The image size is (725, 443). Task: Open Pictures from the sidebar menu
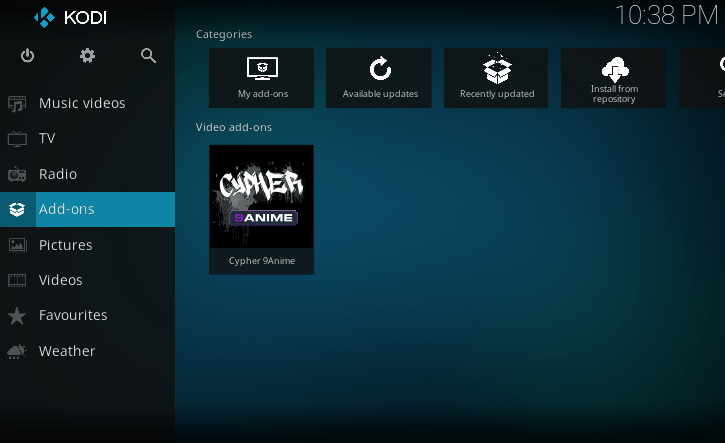65,245
